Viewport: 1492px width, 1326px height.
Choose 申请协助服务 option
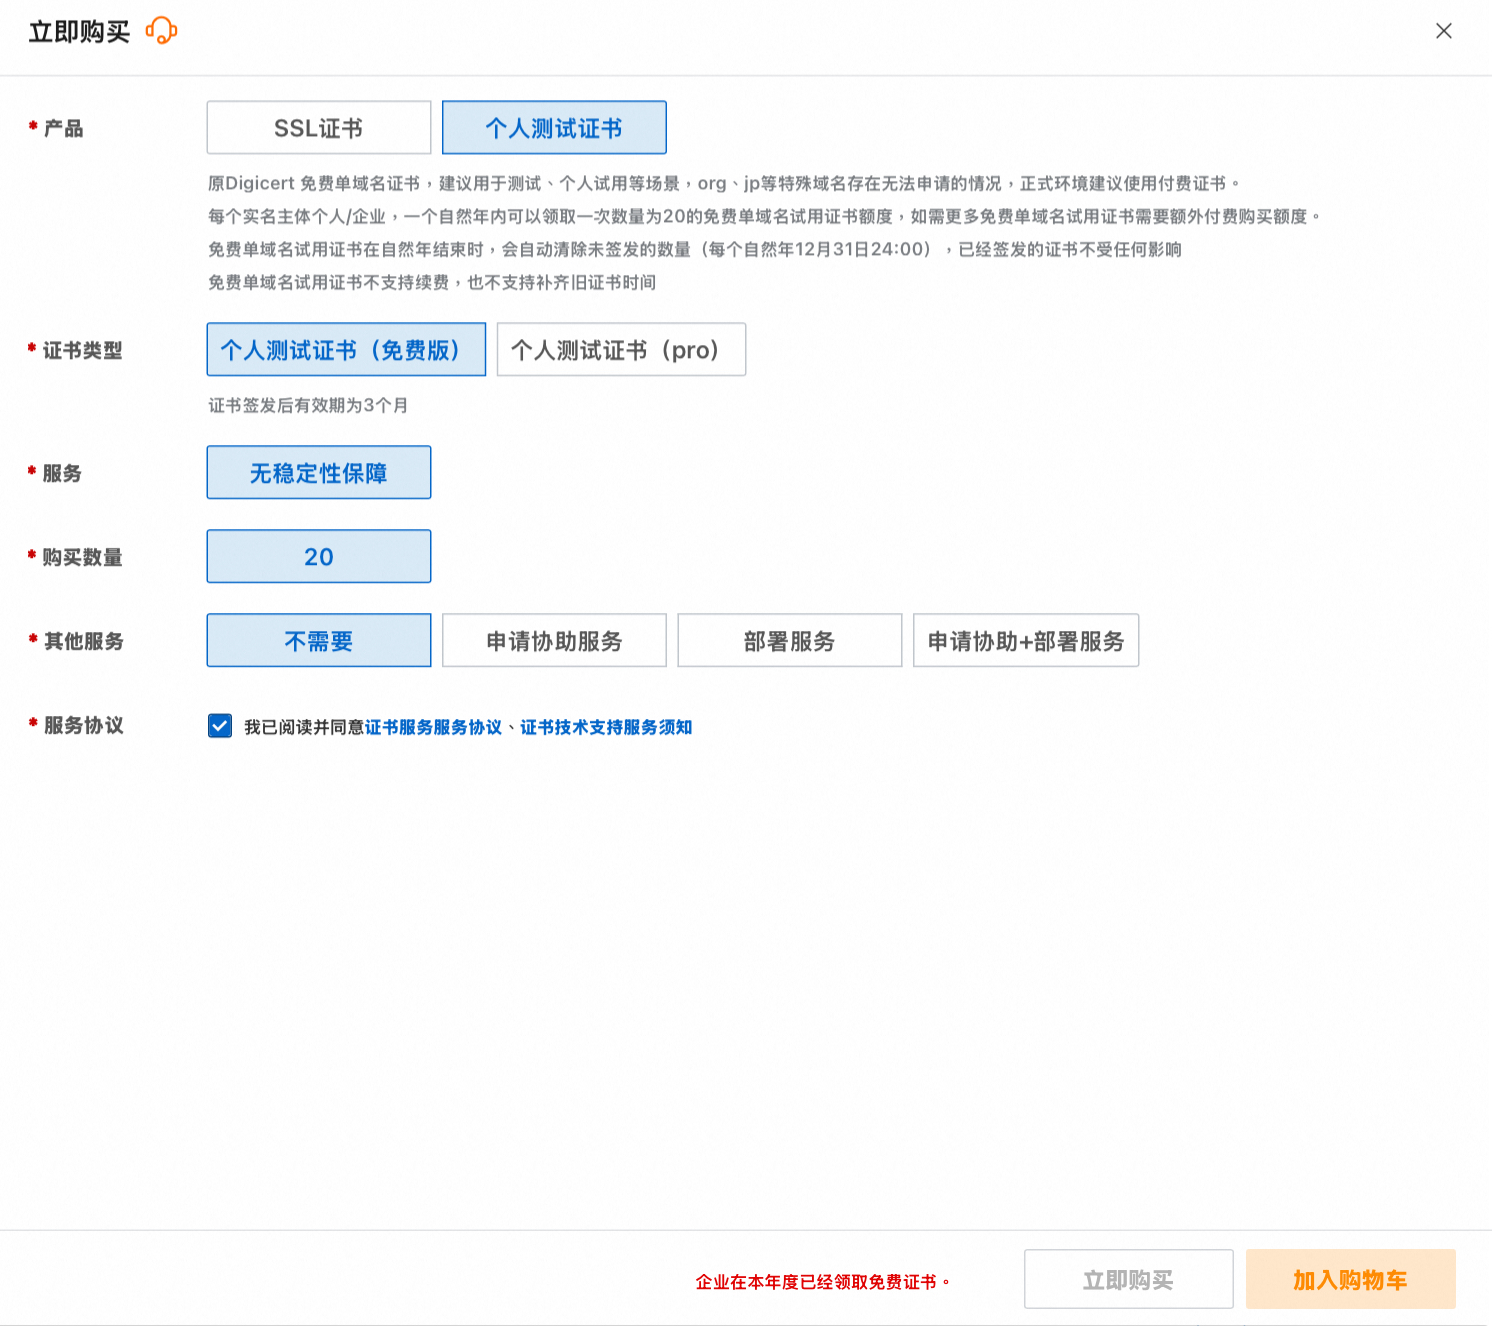click(554, 640)
